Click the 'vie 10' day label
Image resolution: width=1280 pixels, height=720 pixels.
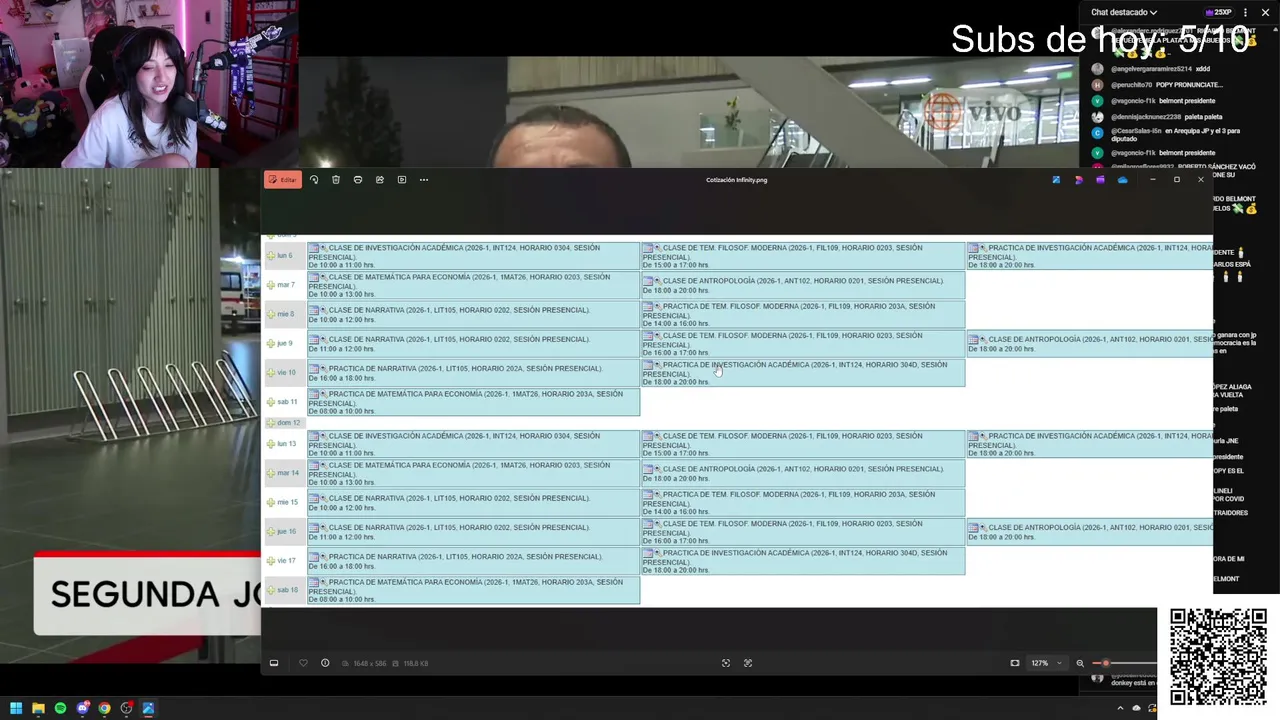[286, 372]
